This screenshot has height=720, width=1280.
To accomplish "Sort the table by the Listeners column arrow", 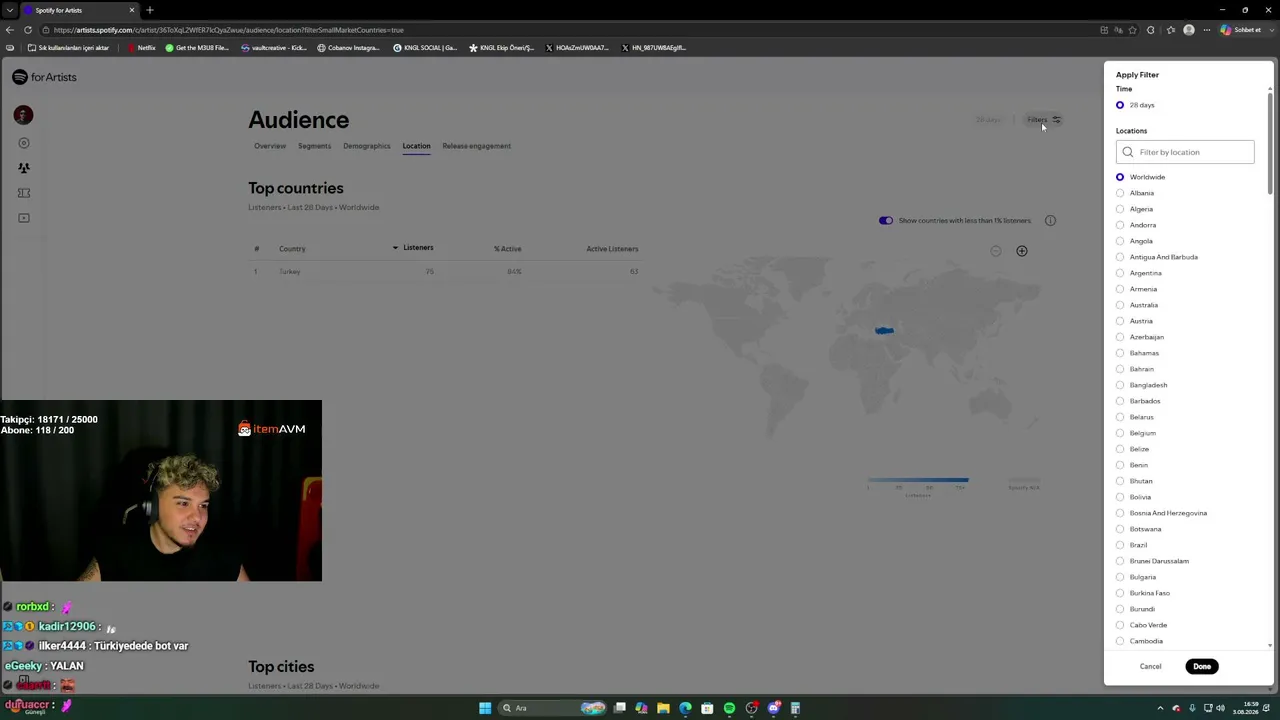I will click(x=395, y=248).
